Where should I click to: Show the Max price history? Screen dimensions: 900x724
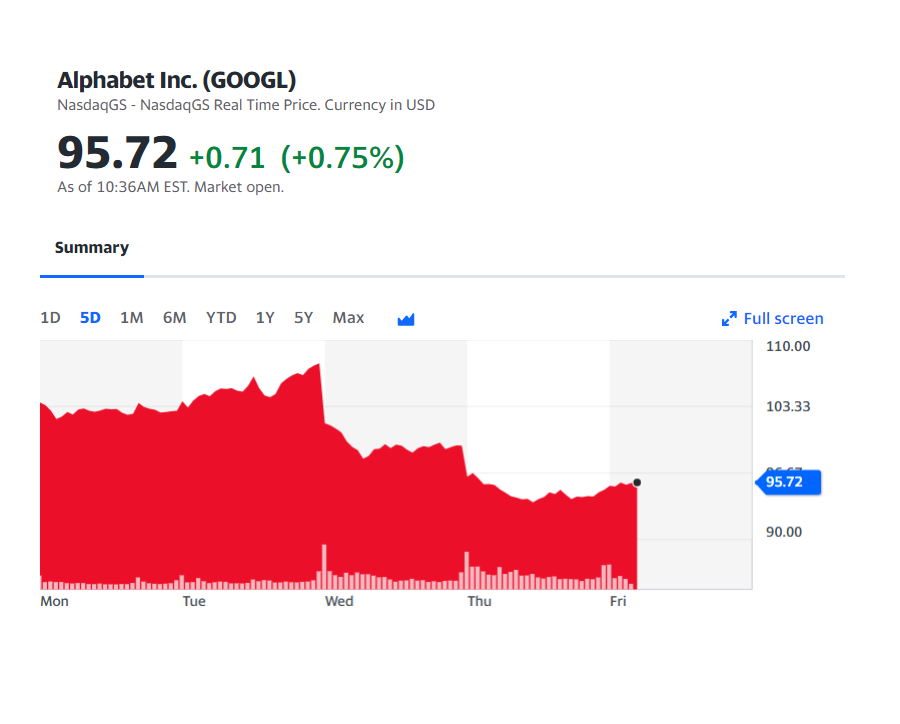tap(348, 318)
